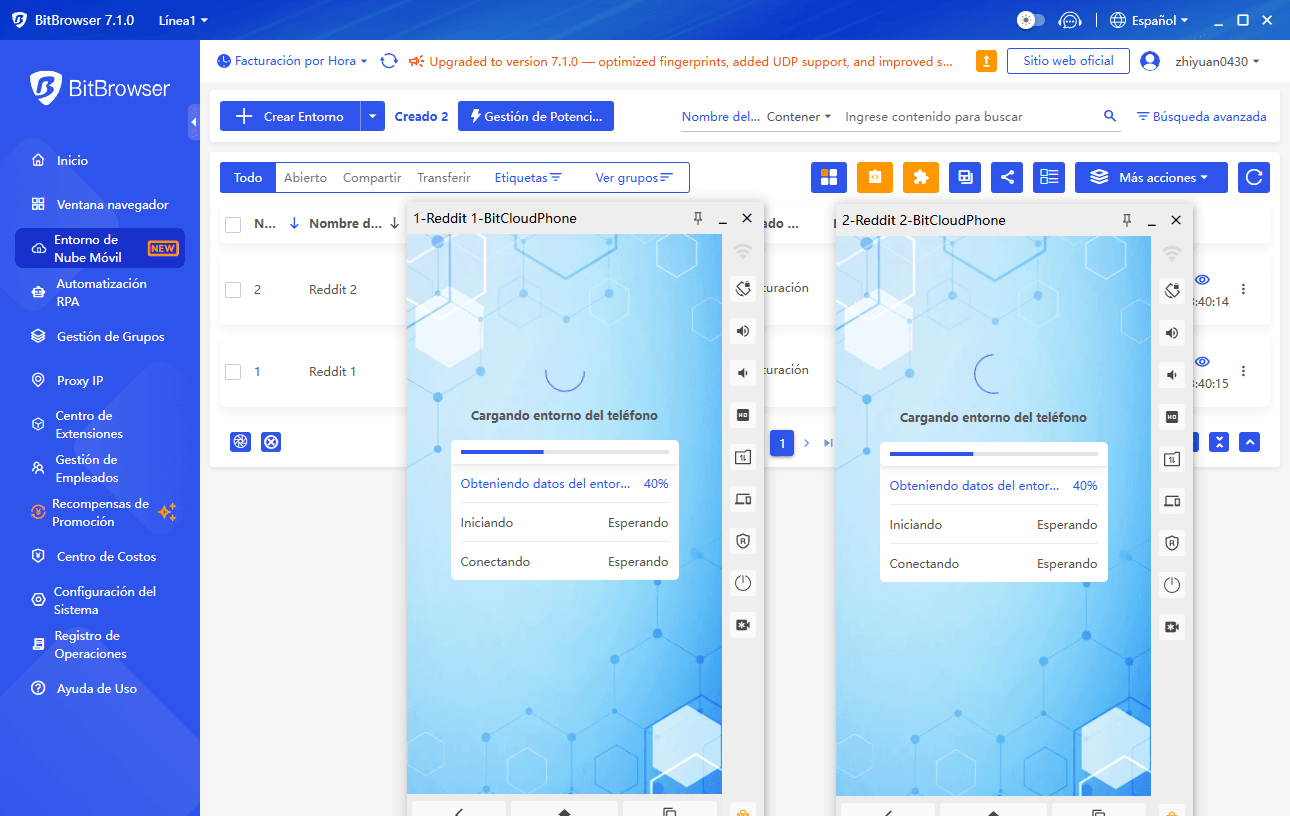Rotate screen in 1-Reddit 1 phone window
Screen dimensions: 1290x816
tap(742, 289)
